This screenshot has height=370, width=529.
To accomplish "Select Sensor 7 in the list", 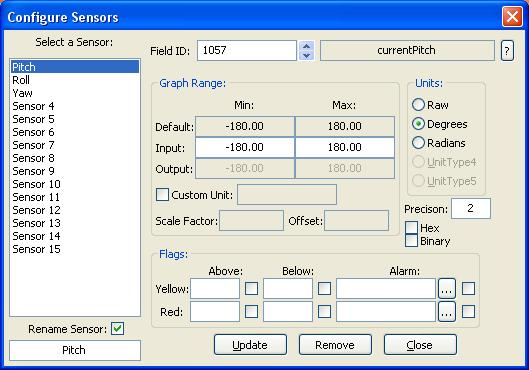I will pyautogui.click(x=75, y=145).
